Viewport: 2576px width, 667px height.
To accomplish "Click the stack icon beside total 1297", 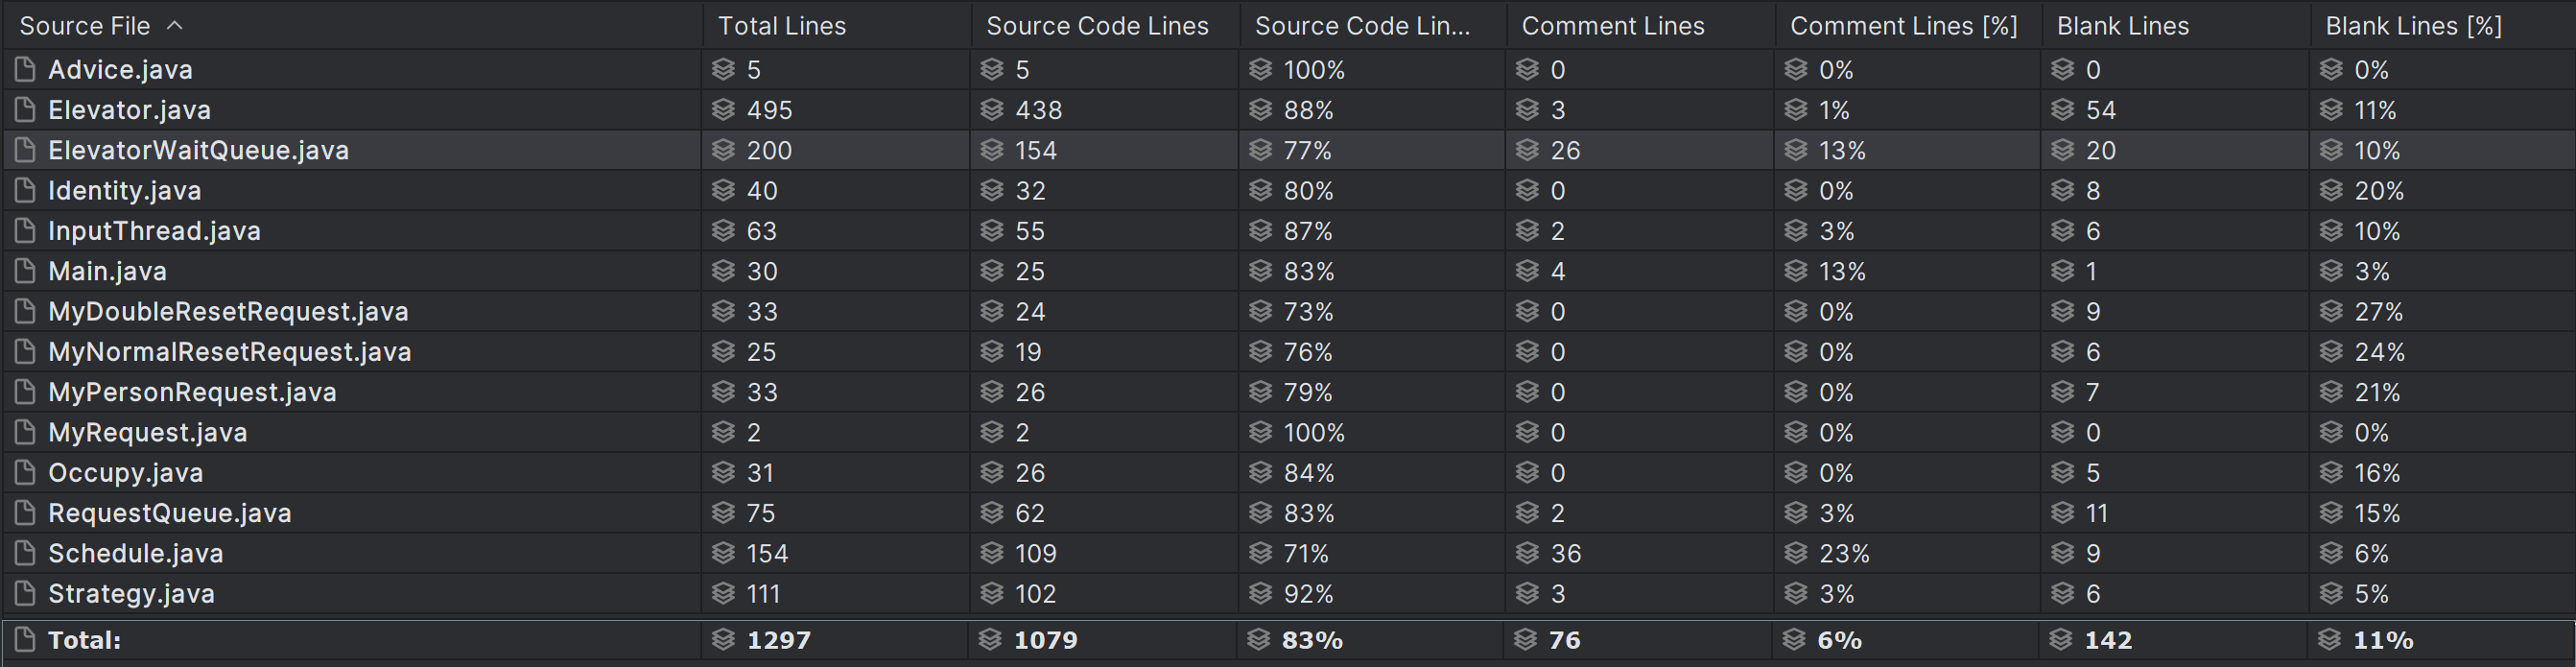I will pos(723,640).
